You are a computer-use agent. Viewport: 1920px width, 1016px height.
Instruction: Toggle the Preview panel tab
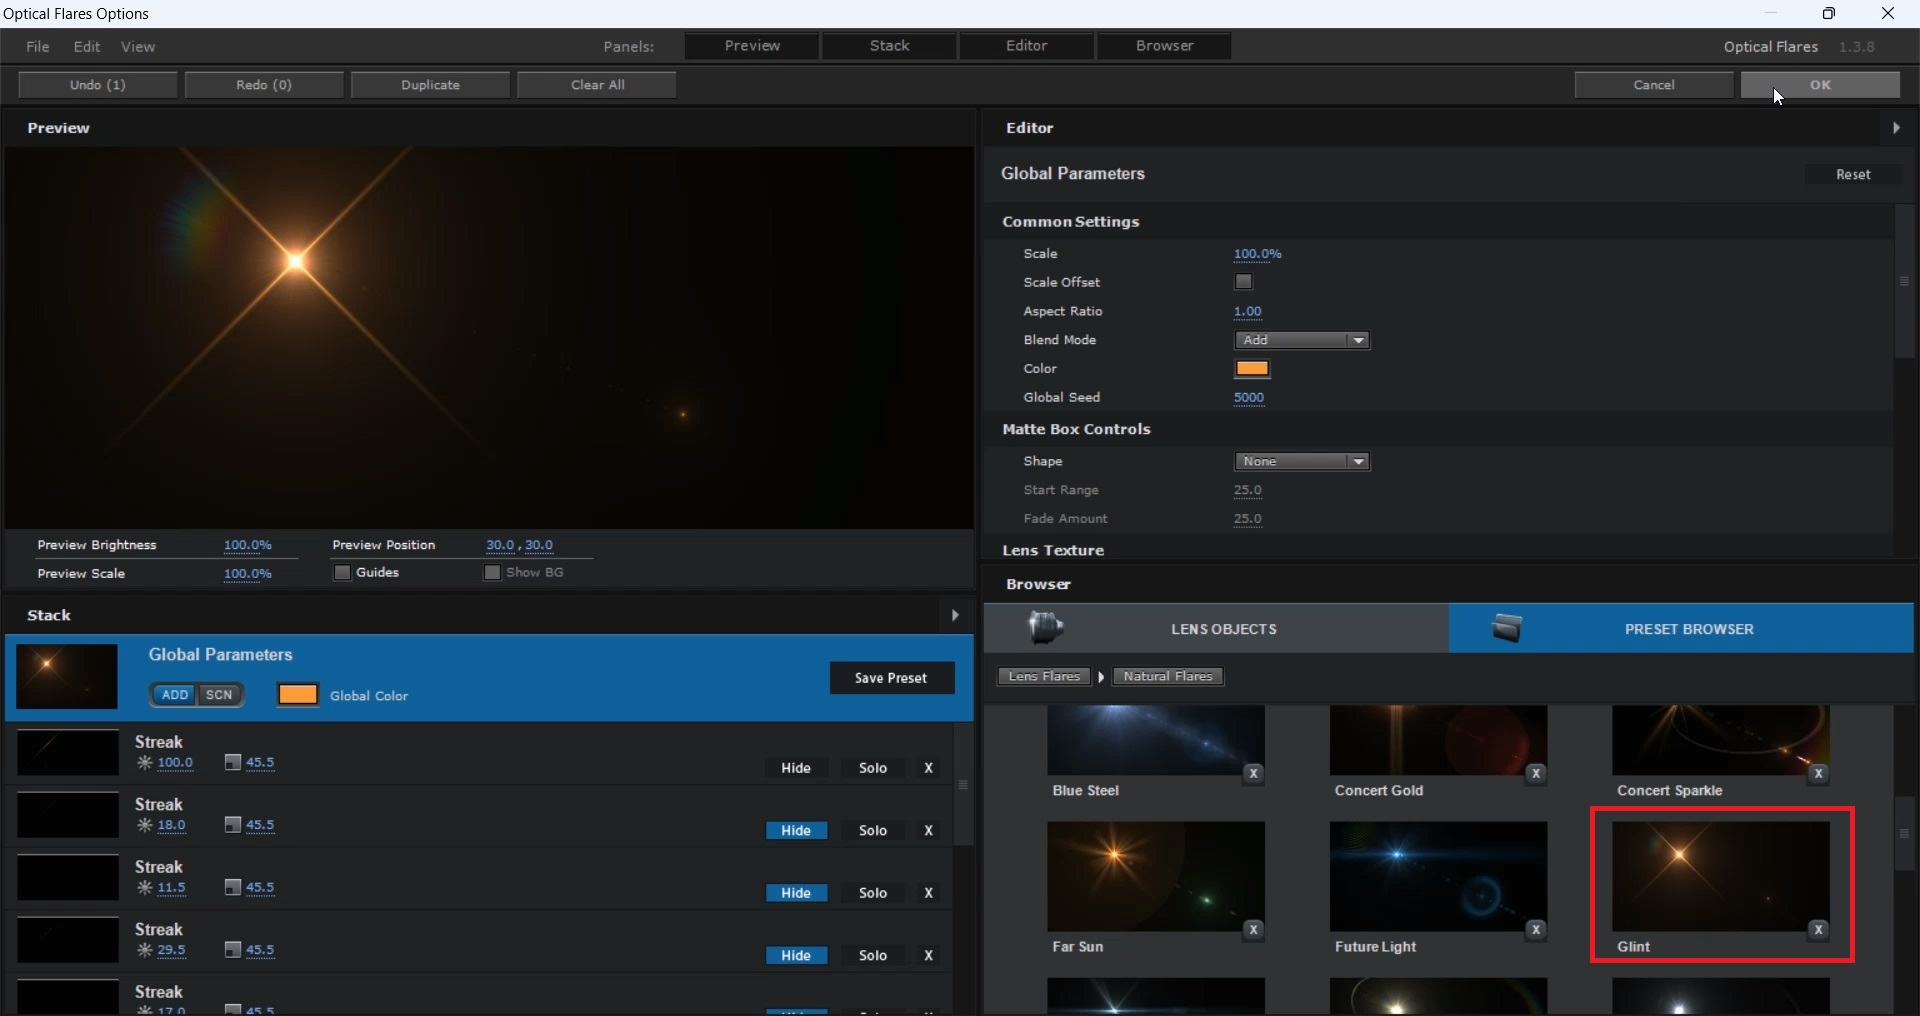click(x=753, y=46)
